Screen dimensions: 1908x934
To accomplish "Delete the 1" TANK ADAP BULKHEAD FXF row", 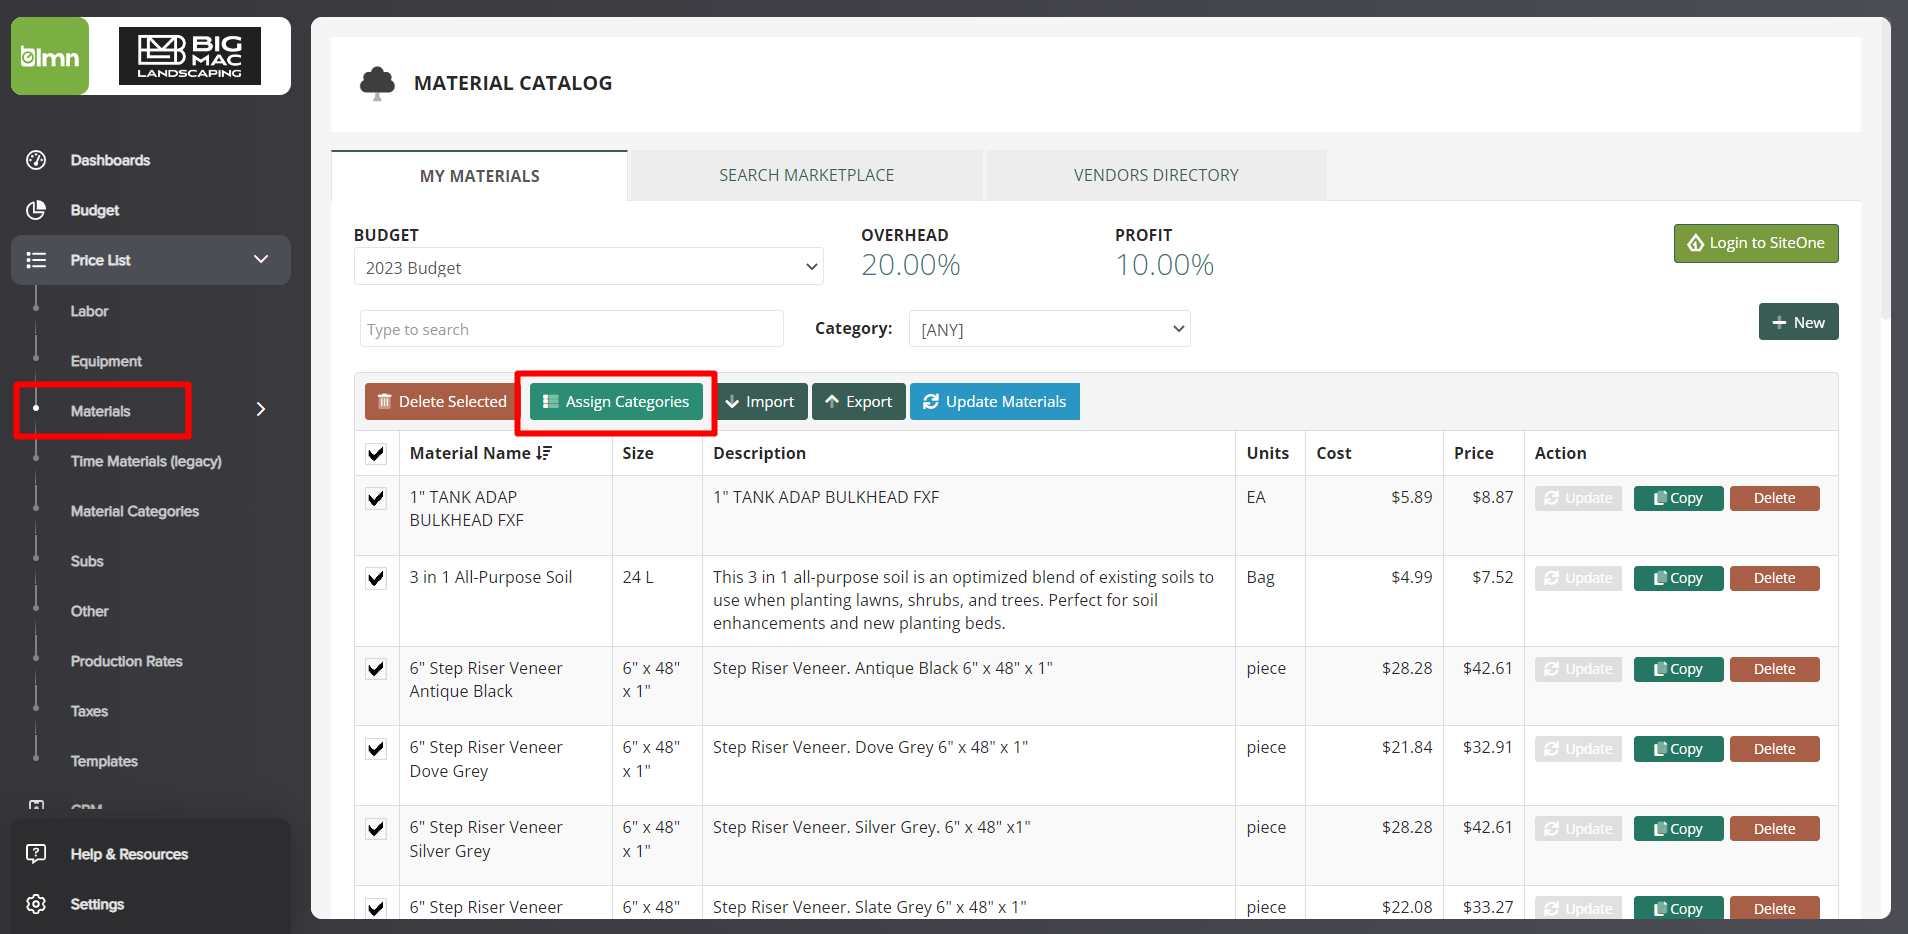I will pyautogui.click(x=1774, y=498).
